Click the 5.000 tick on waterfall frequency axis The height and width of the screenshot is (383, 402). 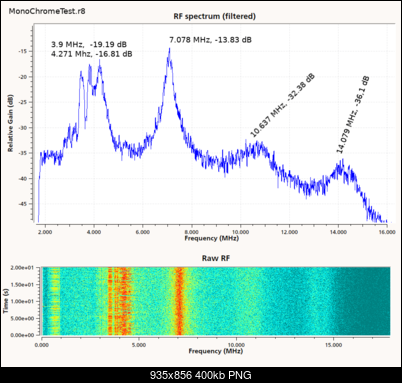coord(139,345)
